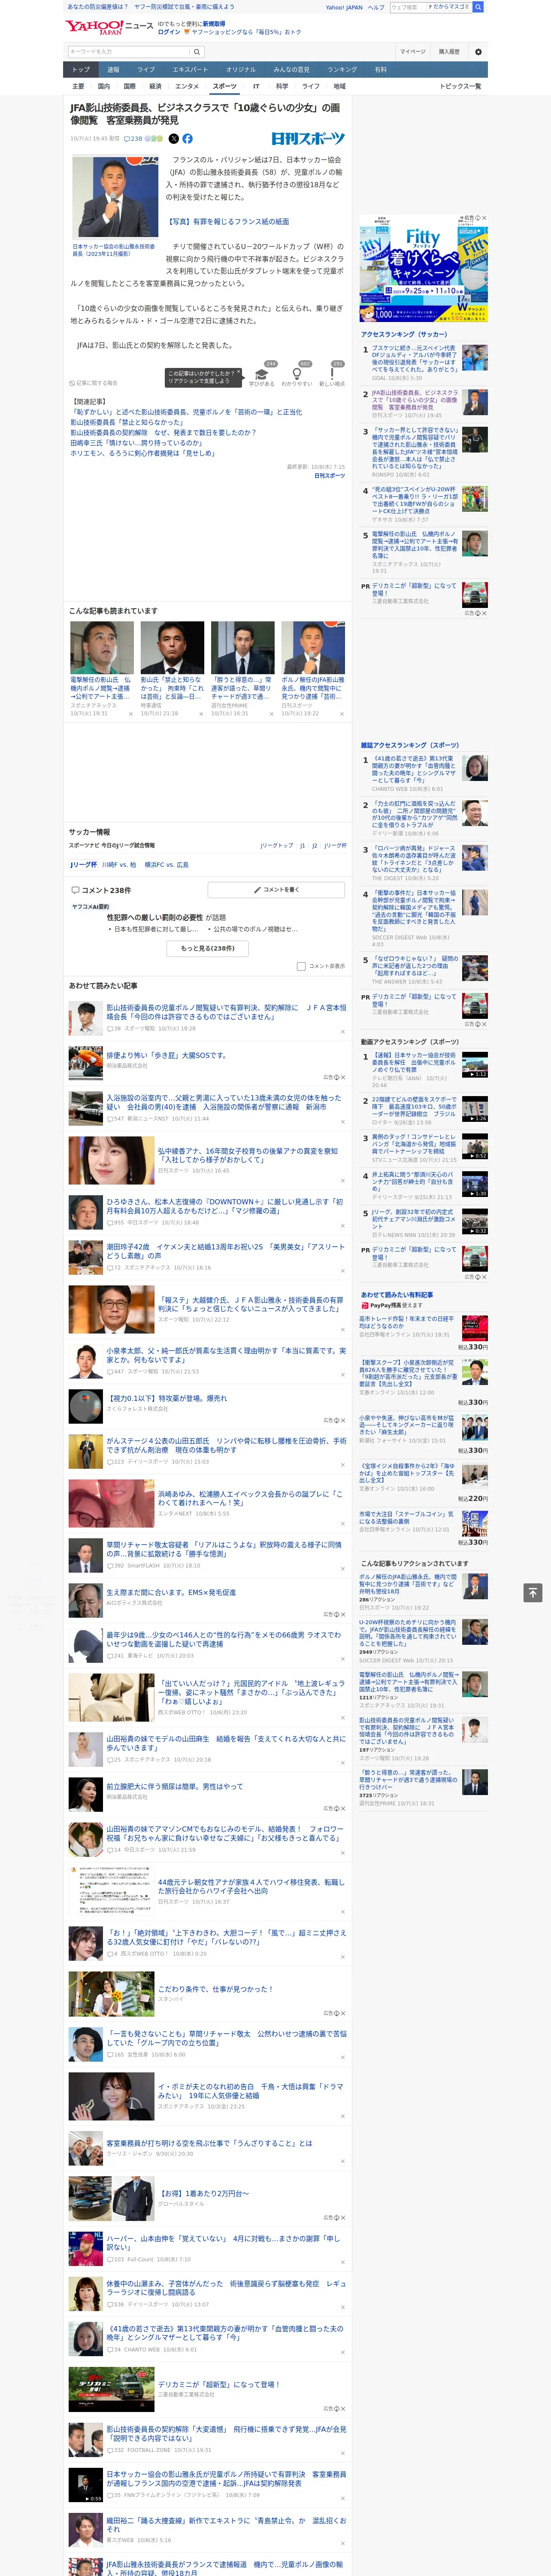Open the 購入履歴 link
Screen dimensions: 551x2576
[x=449, y=52]
